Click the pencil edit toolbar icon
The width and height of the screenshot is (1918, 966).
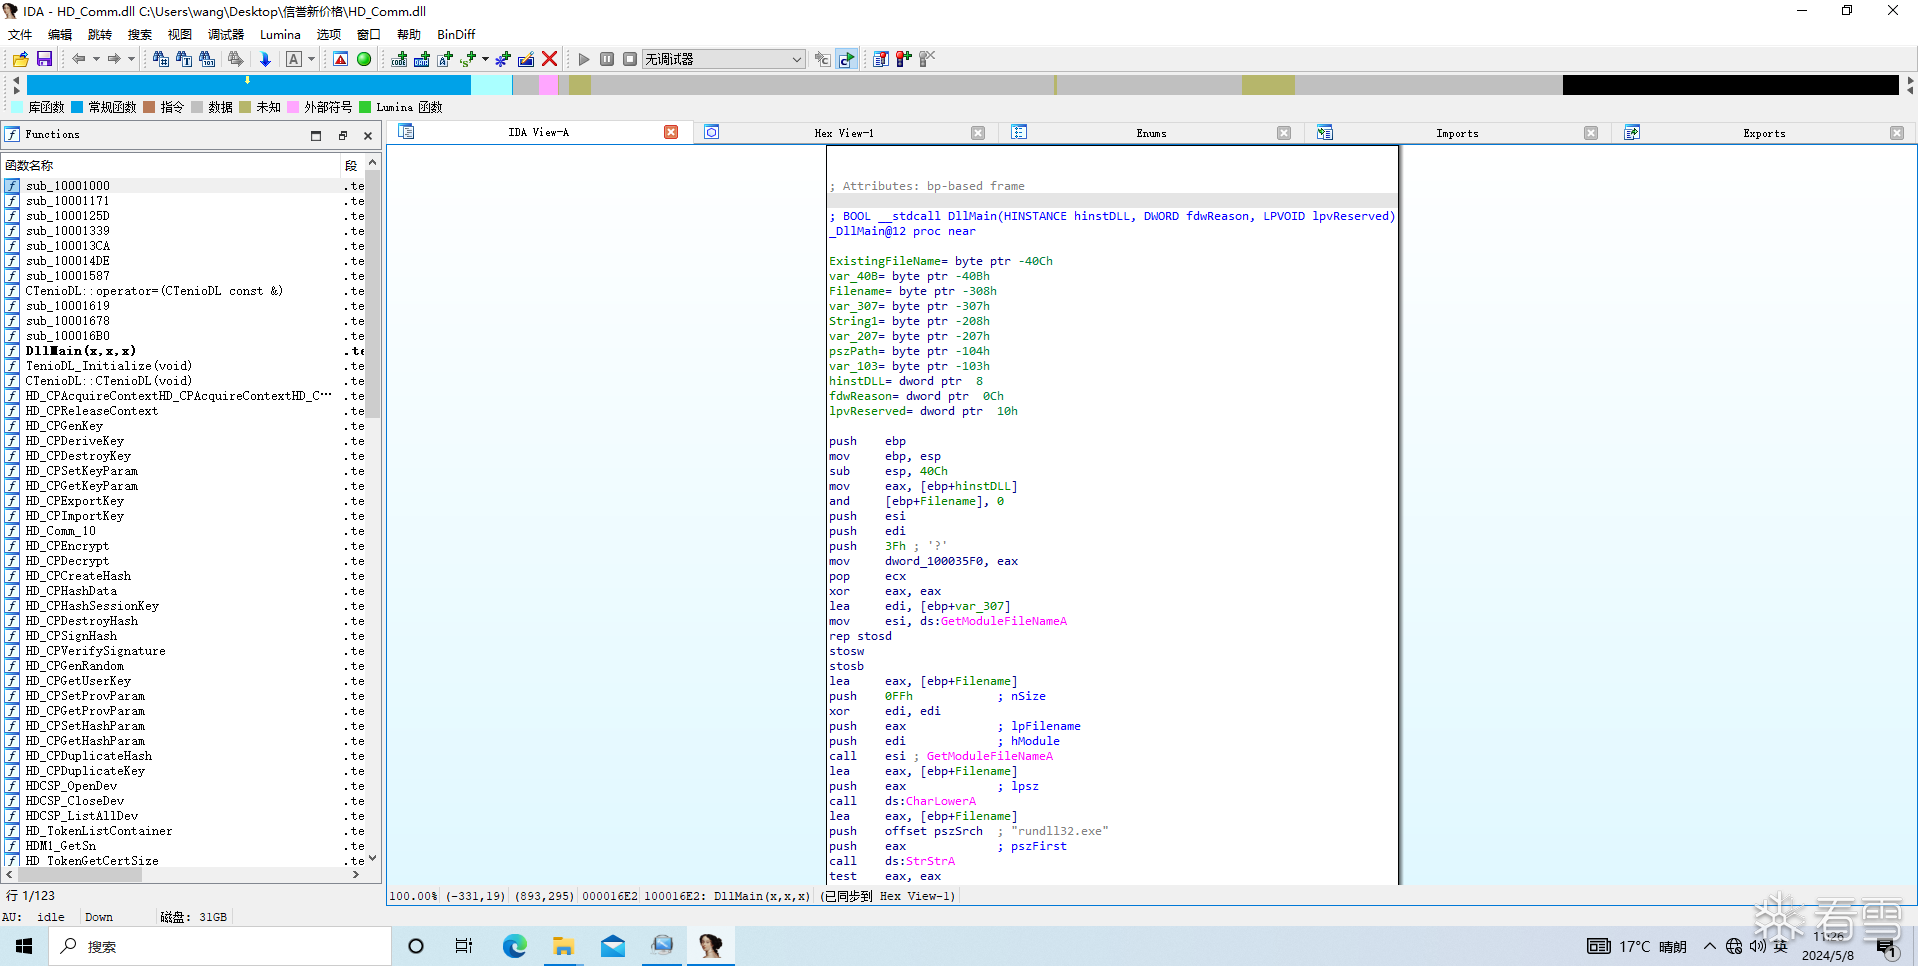[526, 59]
